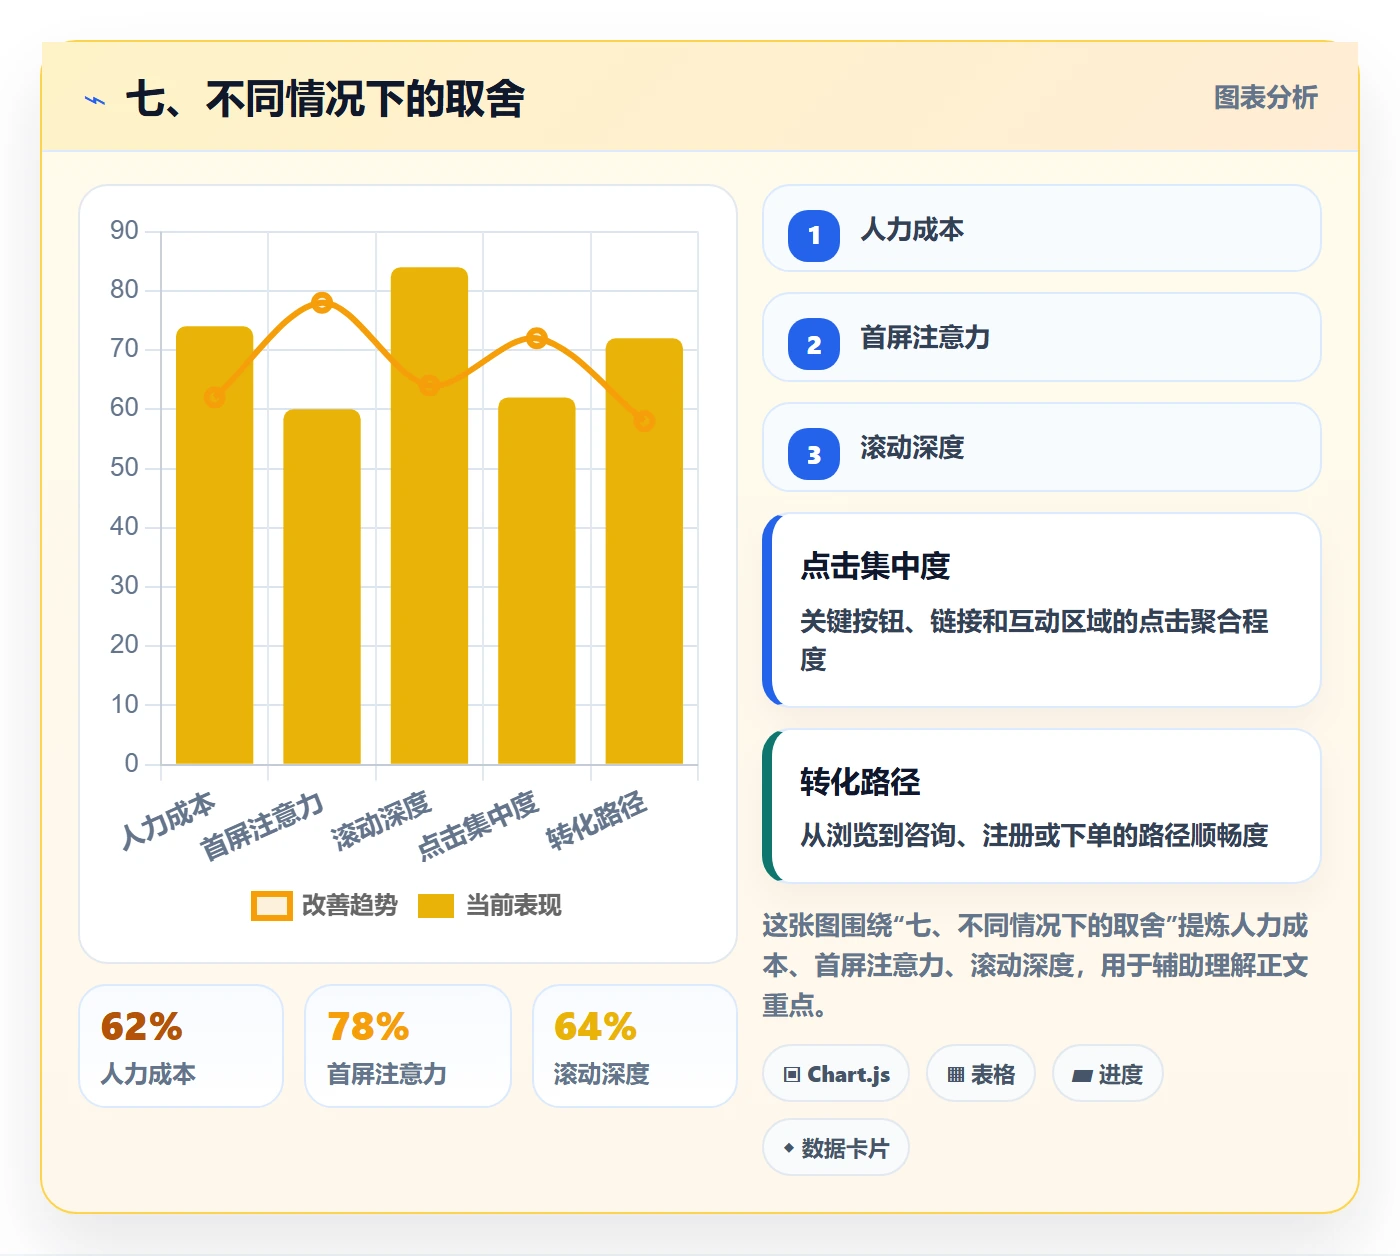
Task: Click the blue number 2 badge
Action: pos(814,344)
